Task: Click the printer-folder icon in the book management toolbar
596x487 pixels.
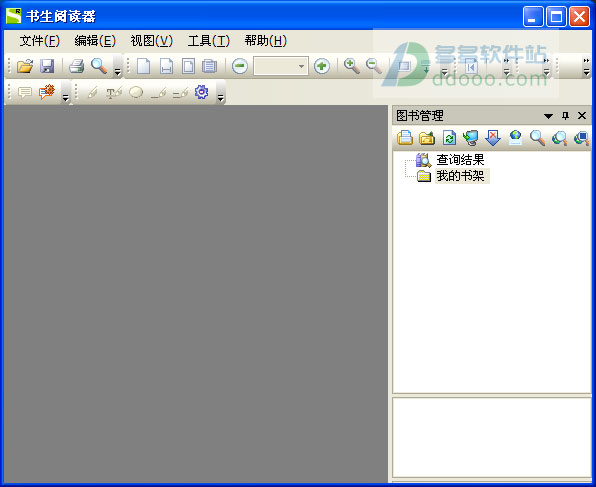Action: coord(405,138)
